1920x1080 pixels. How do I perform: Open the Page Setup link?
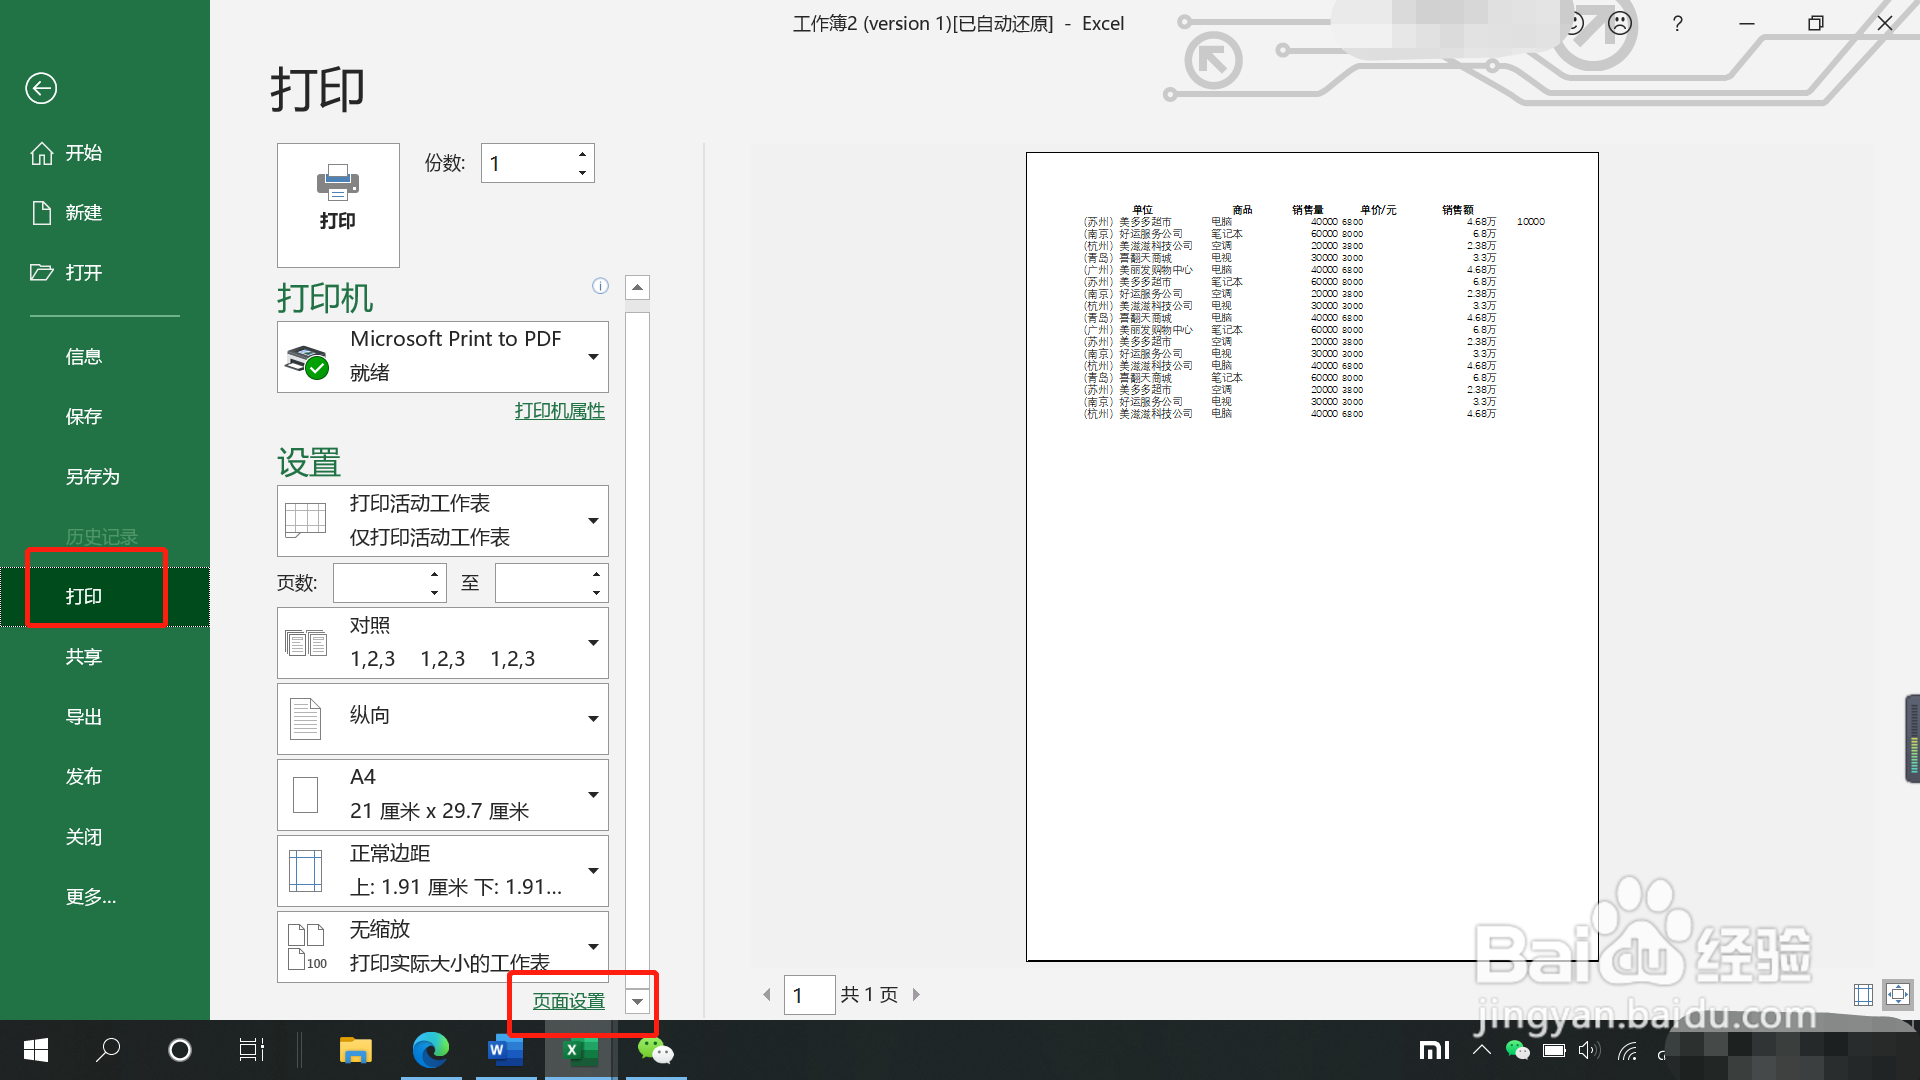click(x=568, y=1001)
